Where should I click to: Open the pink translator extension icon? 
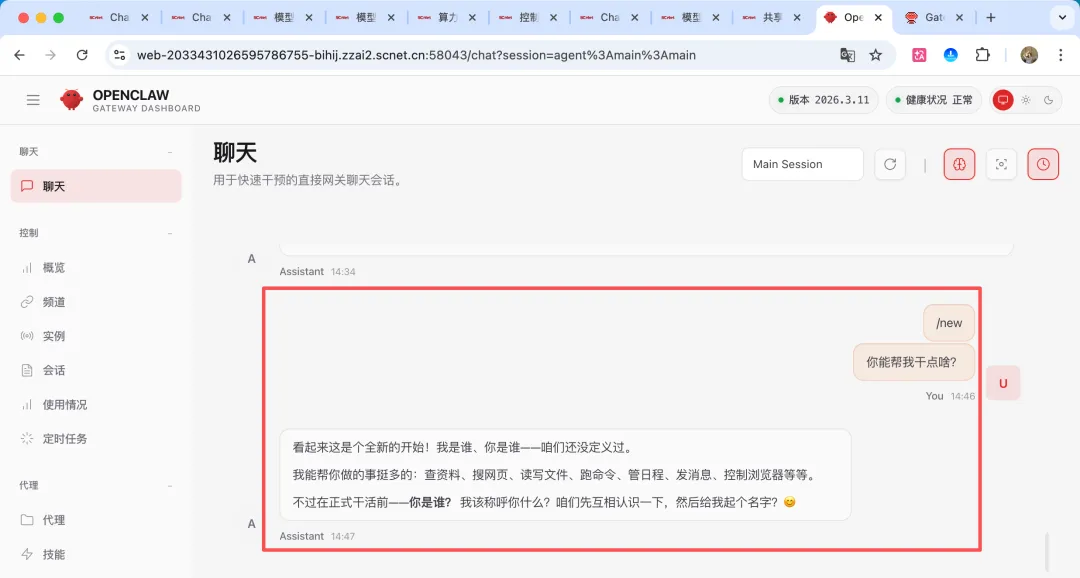919,55
